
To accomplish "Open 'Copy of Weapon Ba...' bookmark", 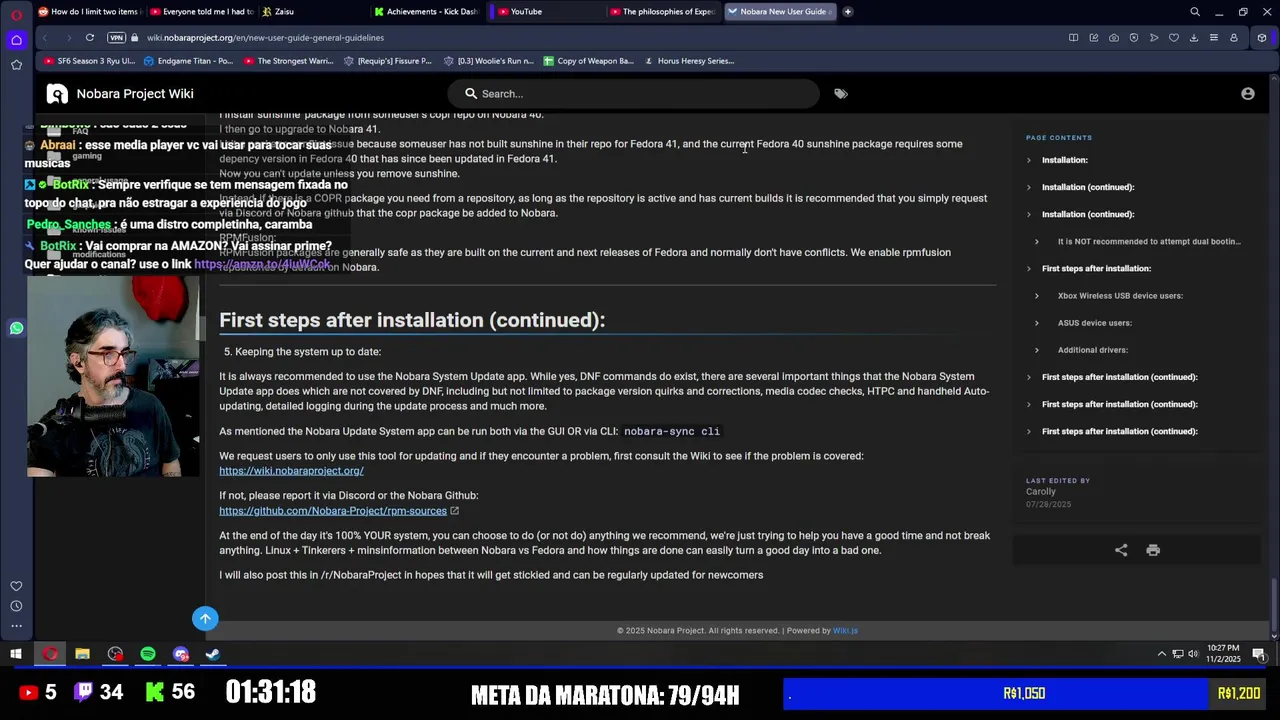I will pos(589,61).
